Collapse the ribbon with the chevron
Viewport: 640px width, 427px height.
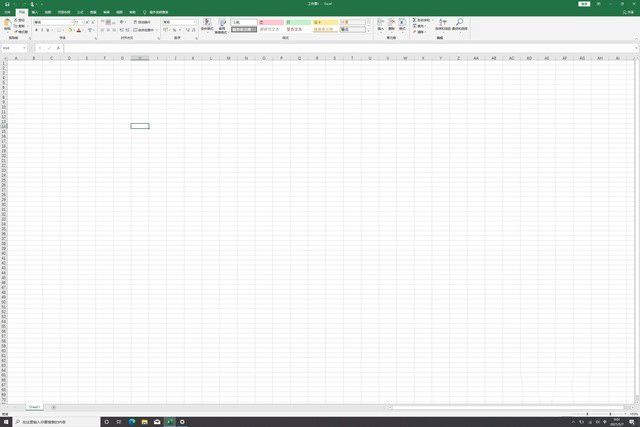(636, 39)
